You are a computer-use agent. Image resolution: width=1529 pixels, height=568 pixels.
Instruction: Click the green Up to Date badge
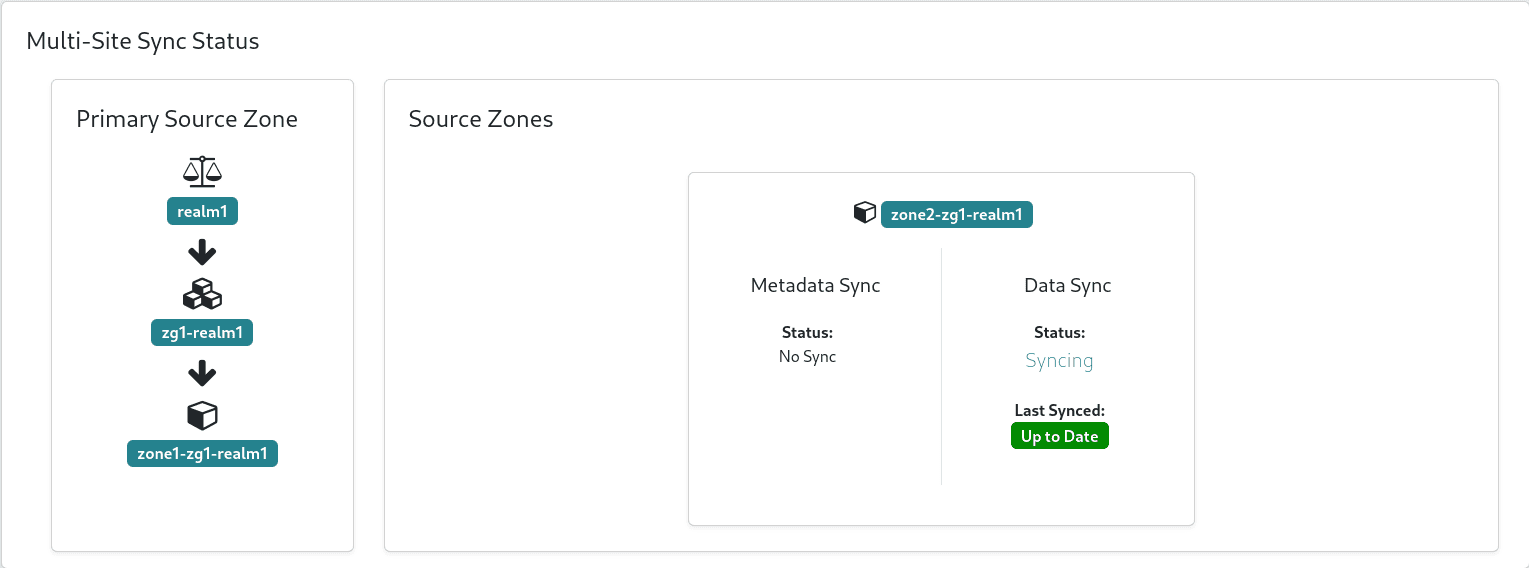(1059, 437)
